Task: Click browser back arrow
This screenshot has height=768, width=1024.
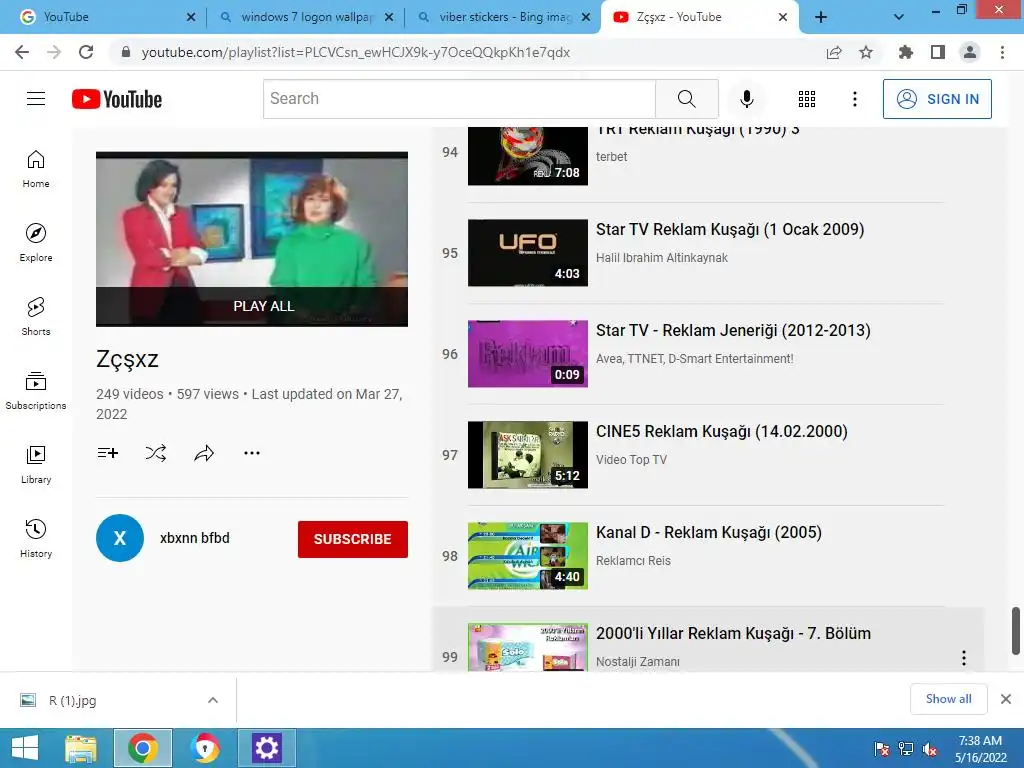Action: point(22,52)
